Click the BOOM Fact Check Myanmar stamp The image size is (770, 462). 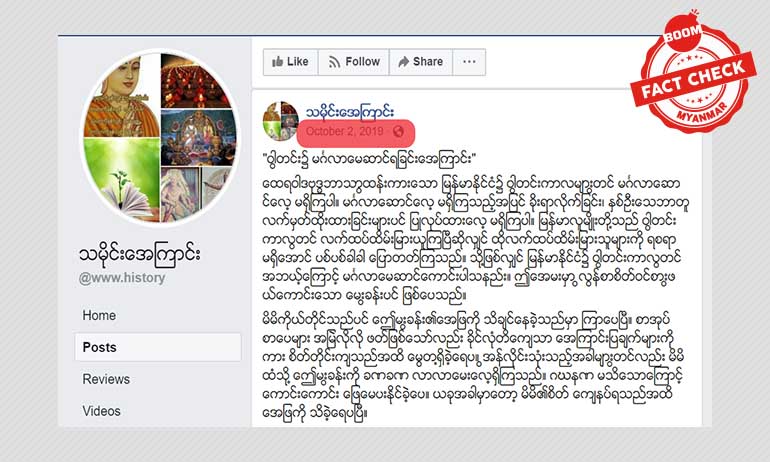coord(694,74)
